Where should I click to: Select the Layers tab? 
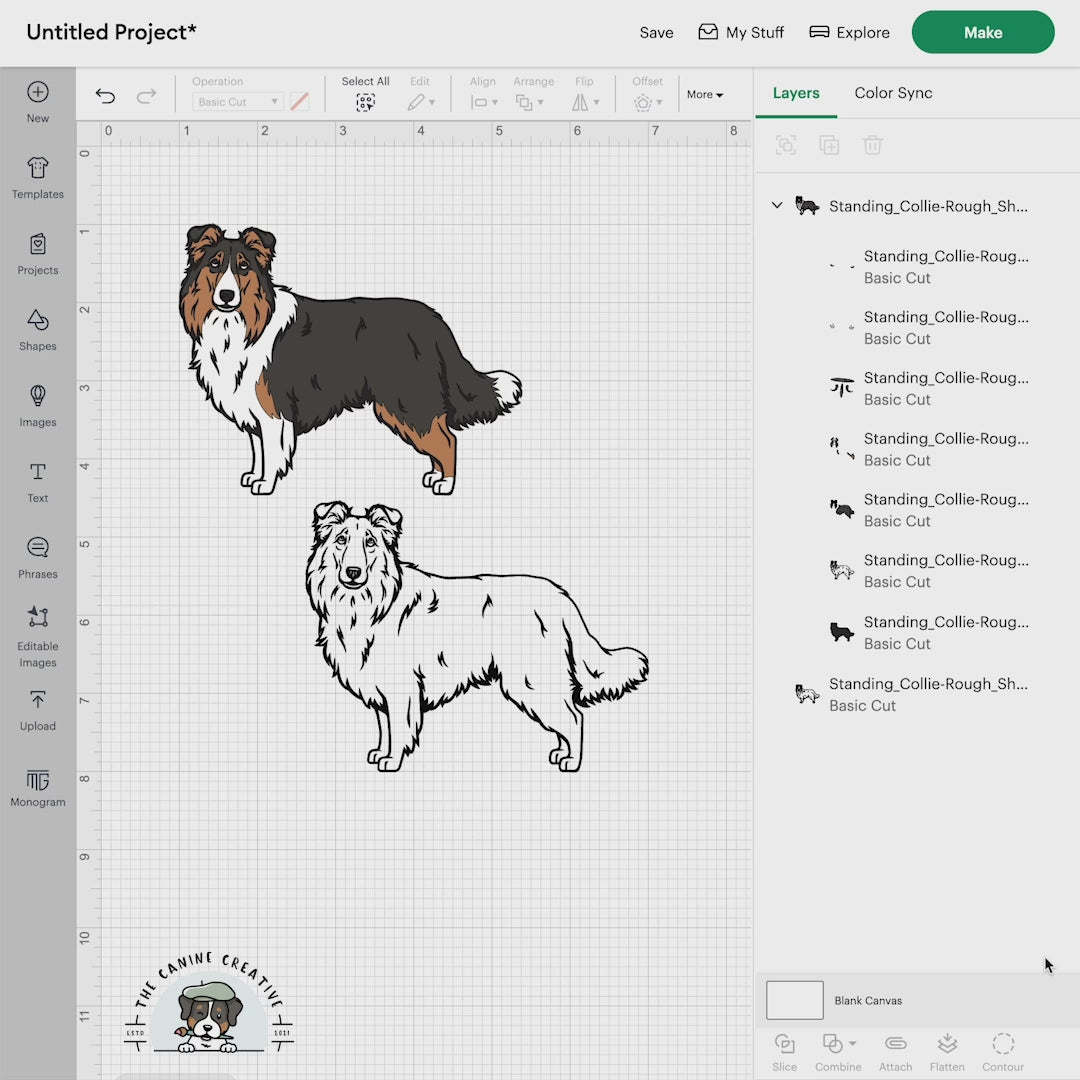point(796,93)
